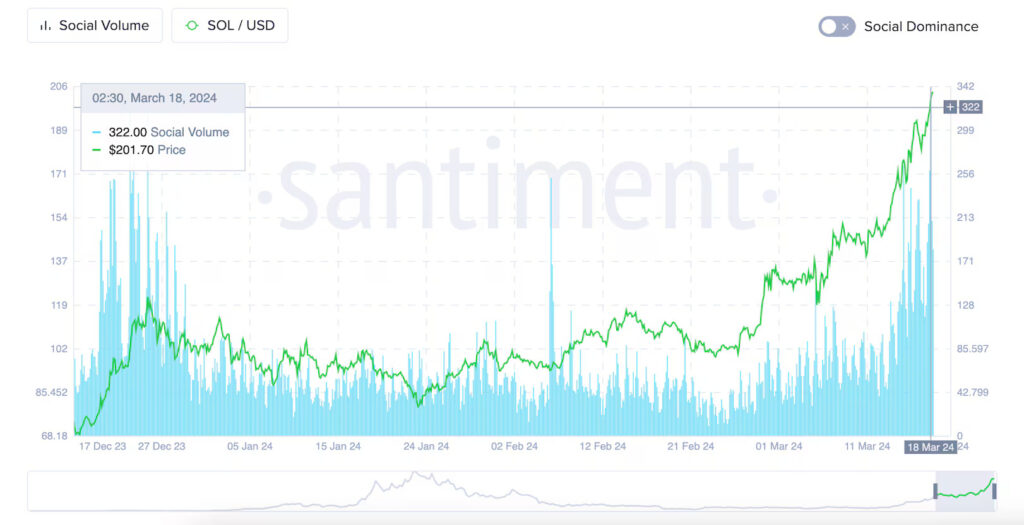The height and width of the screenshot is (525, 1024).
Task: Click the green circle icon beside SOL / USD
Action: pos(192,26)
